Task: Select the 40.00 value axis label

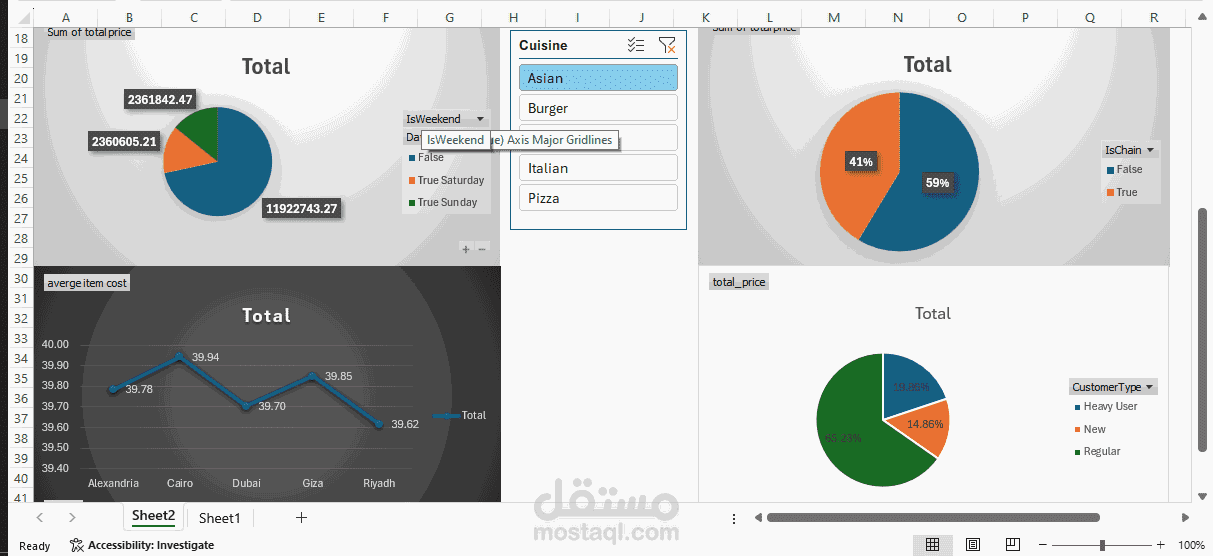Action: [55, 344]
